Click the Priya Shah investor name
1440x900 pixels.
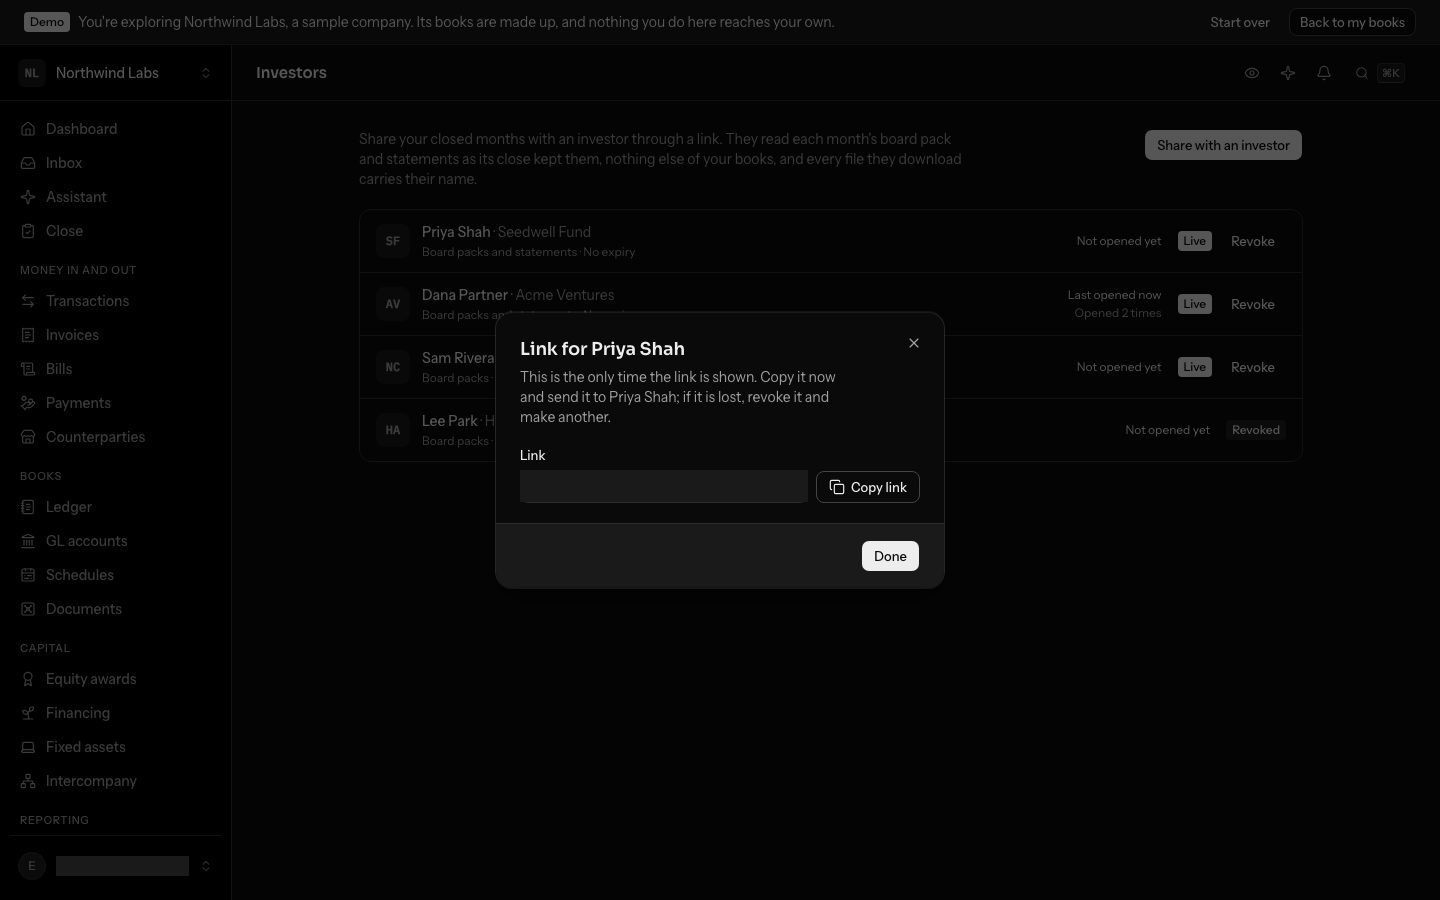(x=456, y=232)
